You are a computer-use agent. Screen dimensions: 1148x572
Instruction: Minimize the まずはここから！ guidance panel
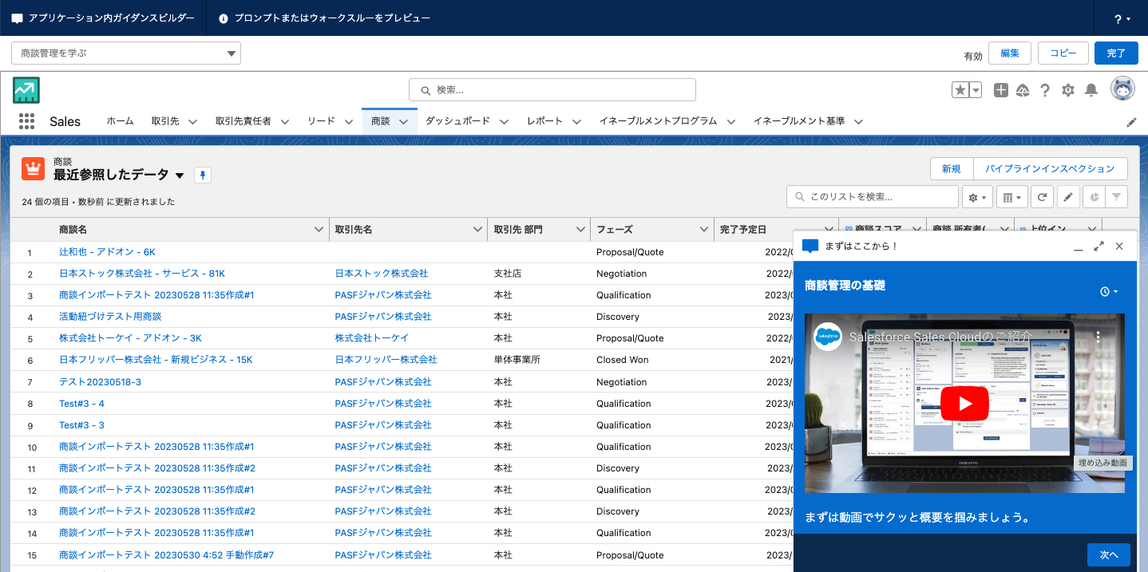(x=1078, y=247)
